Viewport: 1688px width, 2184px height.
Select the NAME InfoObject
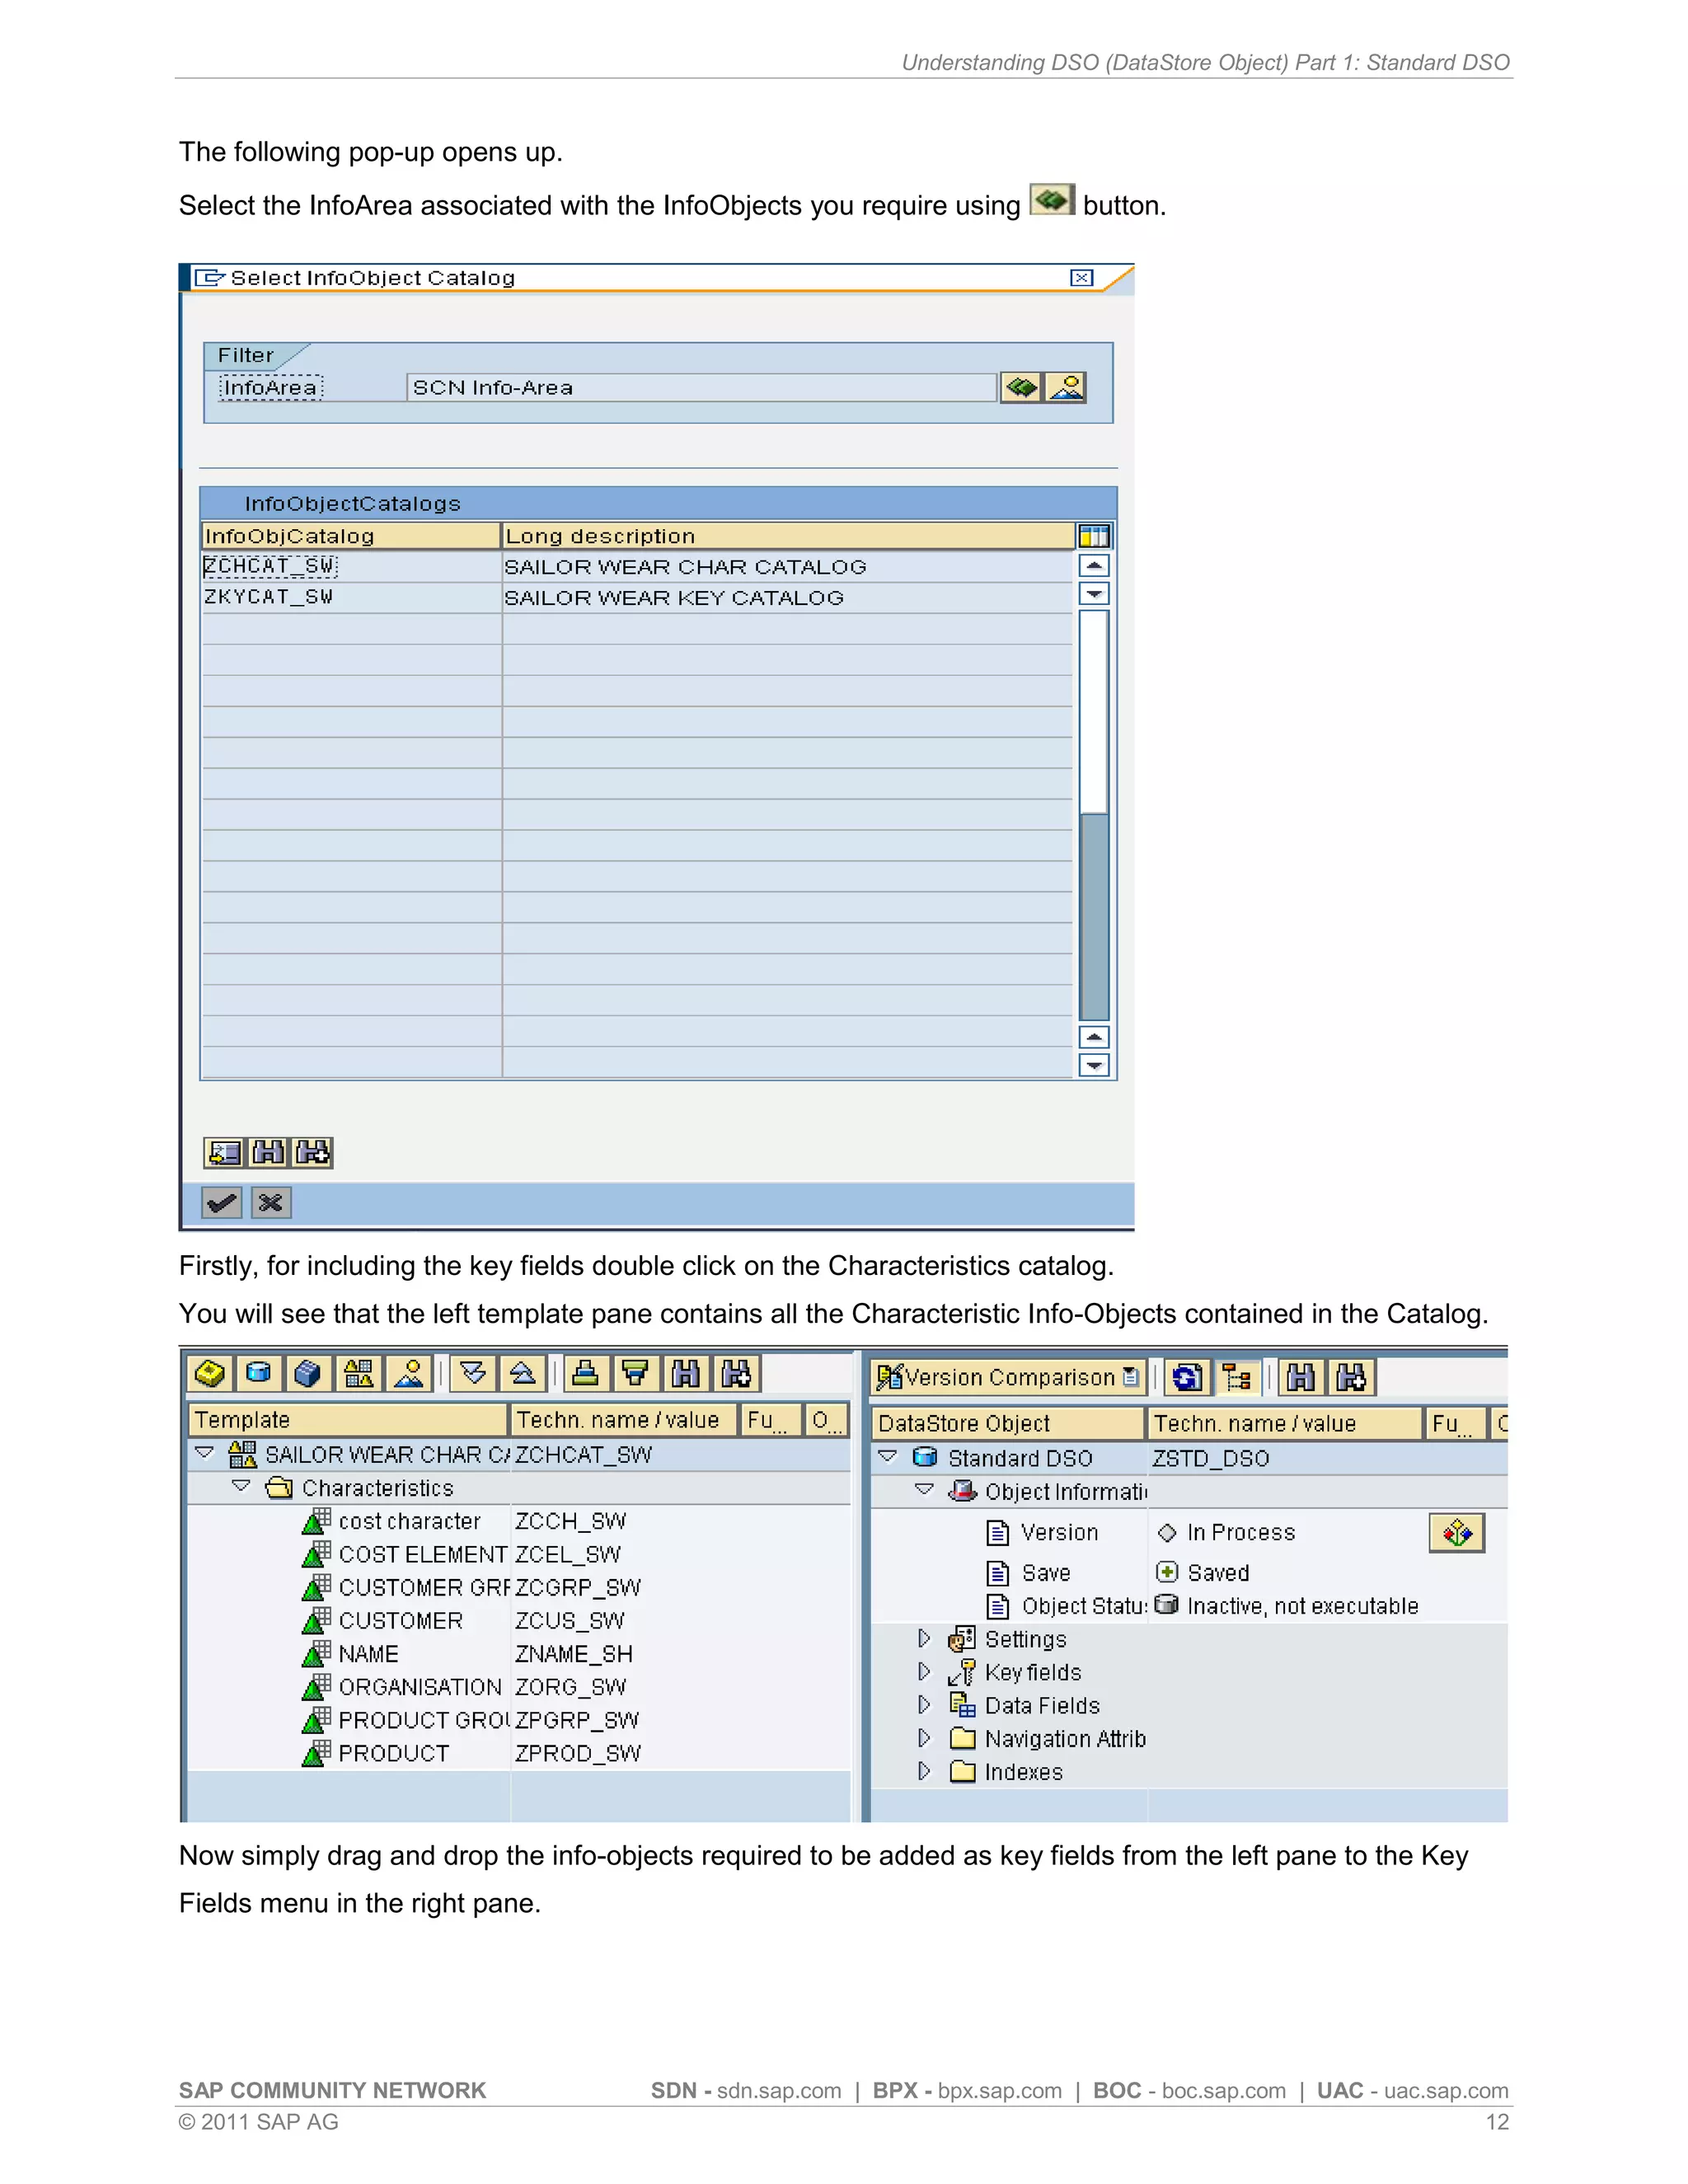[368, 1654]
